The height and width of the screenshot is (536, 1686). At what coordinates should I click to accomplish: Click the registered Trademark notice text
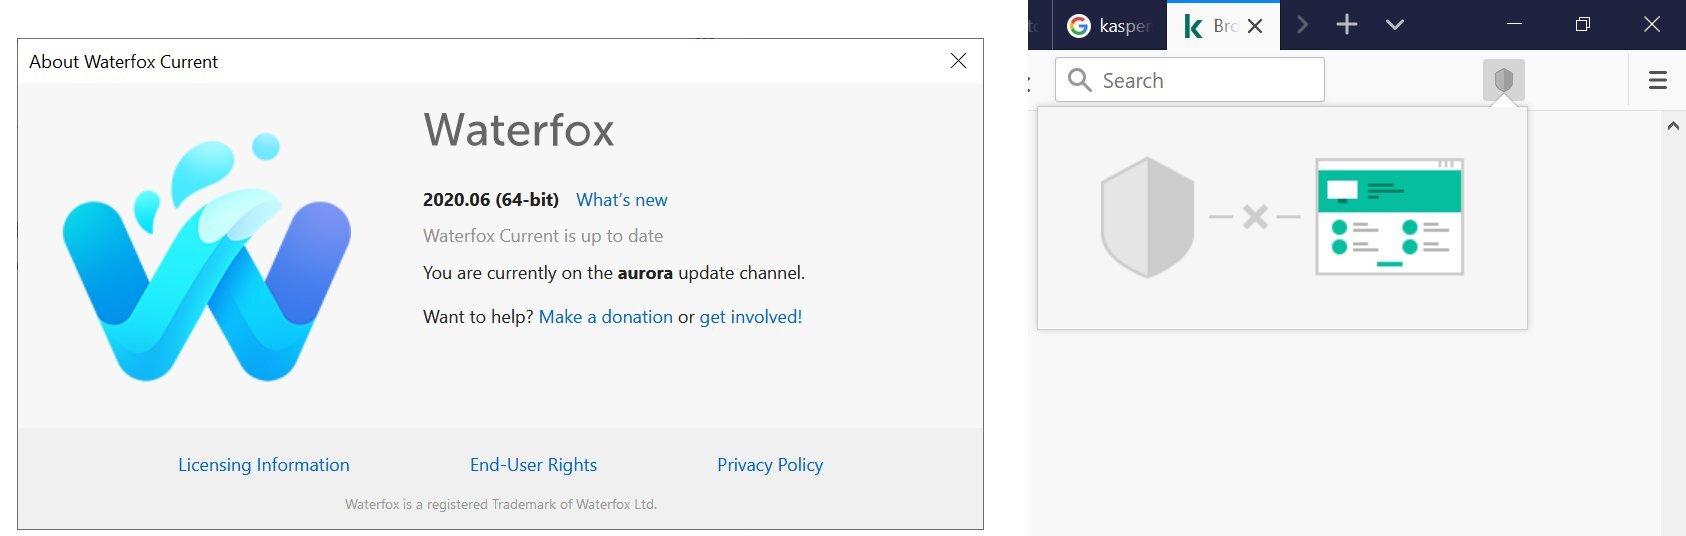tap(501, 504)
